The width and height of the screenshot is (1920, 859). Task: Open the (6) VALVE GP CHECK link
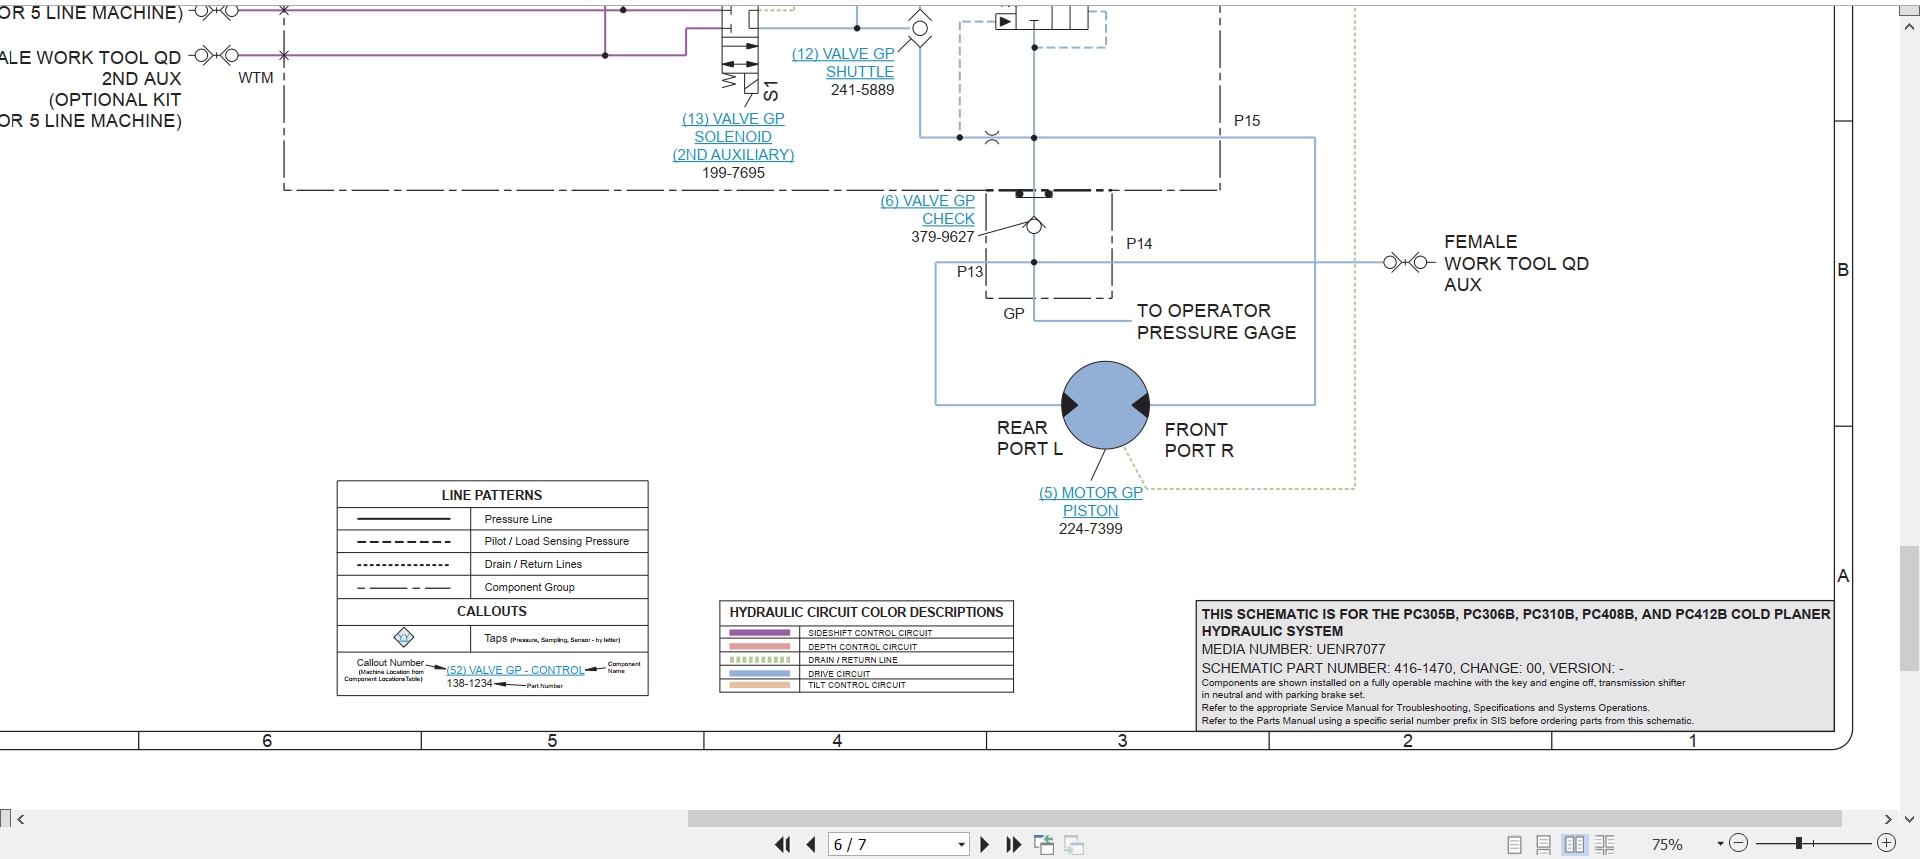928,210
